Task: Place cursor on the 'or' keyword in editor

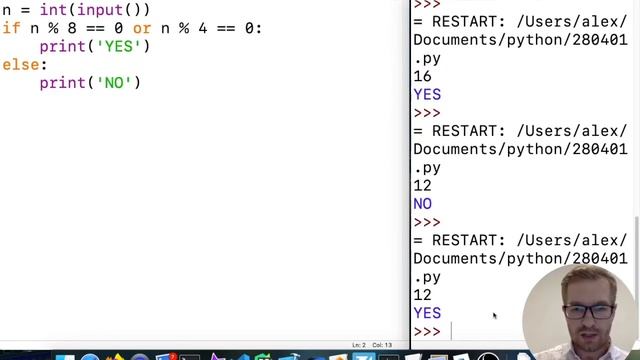Action: pyautogui.click(x=142, y=29)
